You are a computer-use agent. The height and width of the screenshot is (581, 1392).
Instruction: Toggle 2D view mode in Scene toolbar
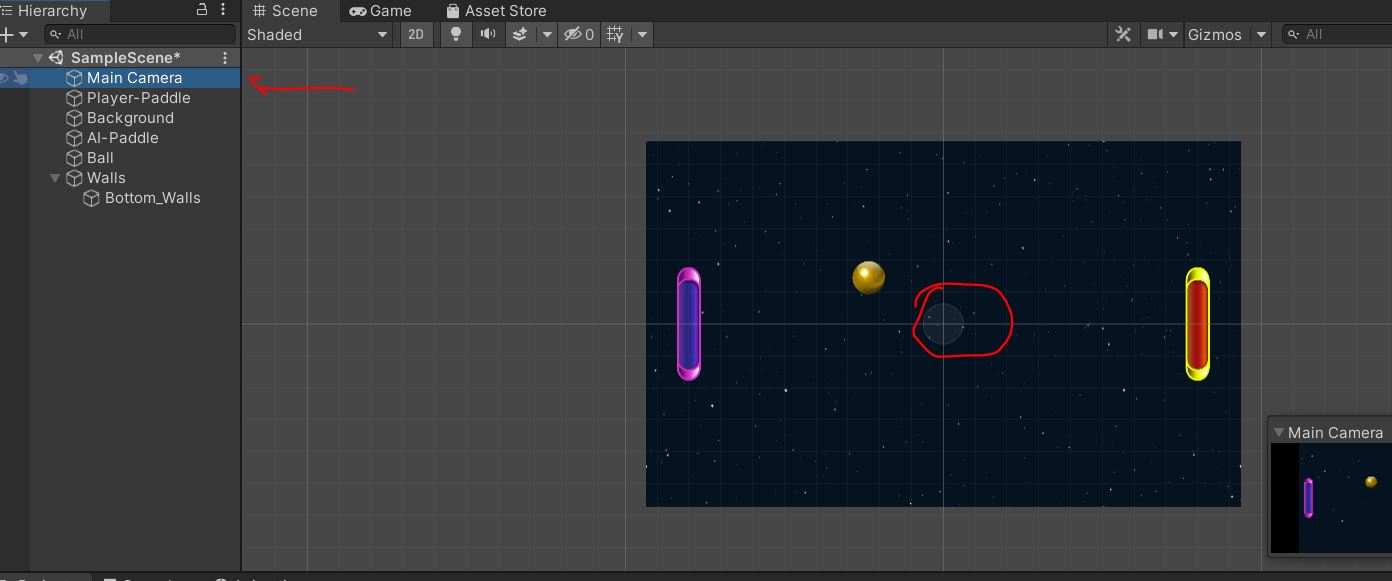(x=416, y=34)
